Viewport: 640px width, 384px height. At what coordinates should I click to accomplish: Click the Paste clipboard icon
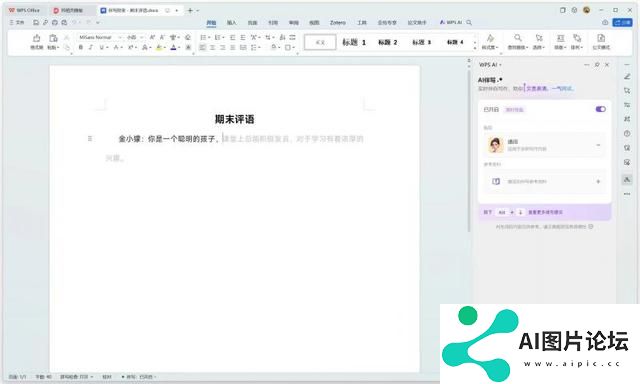53,38
